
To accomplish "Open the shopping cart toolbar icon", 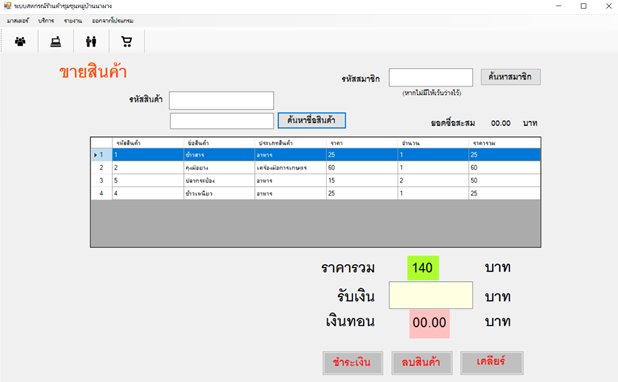I will [x=127, y=41].
